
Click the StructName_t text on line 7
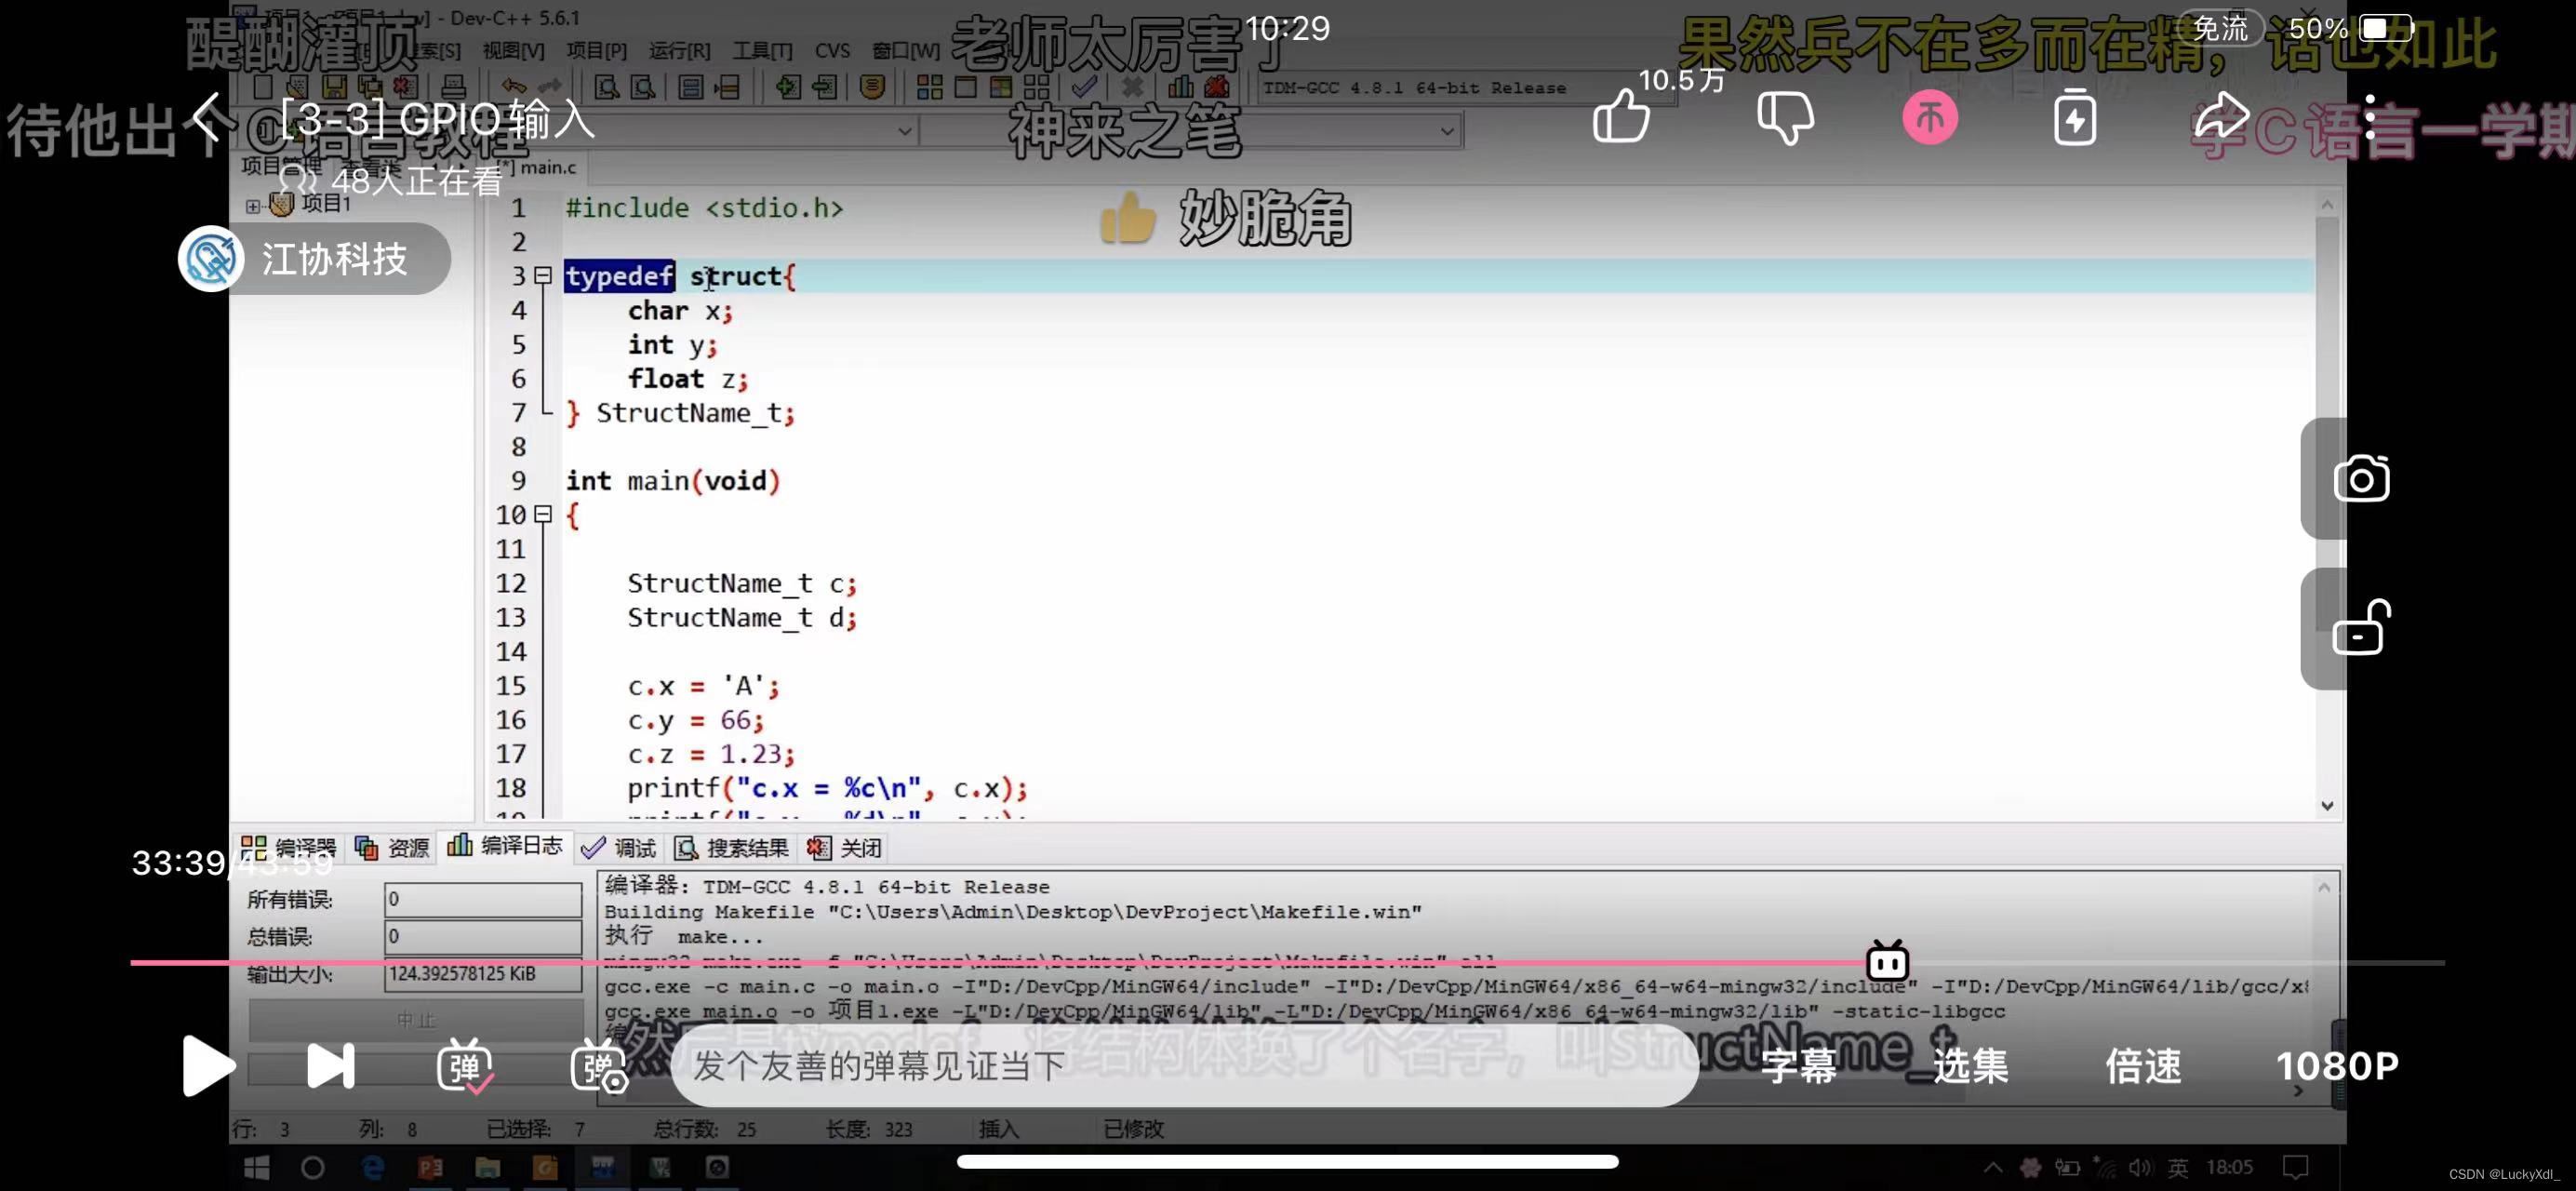pyautogui.click(x=689, y=413)
